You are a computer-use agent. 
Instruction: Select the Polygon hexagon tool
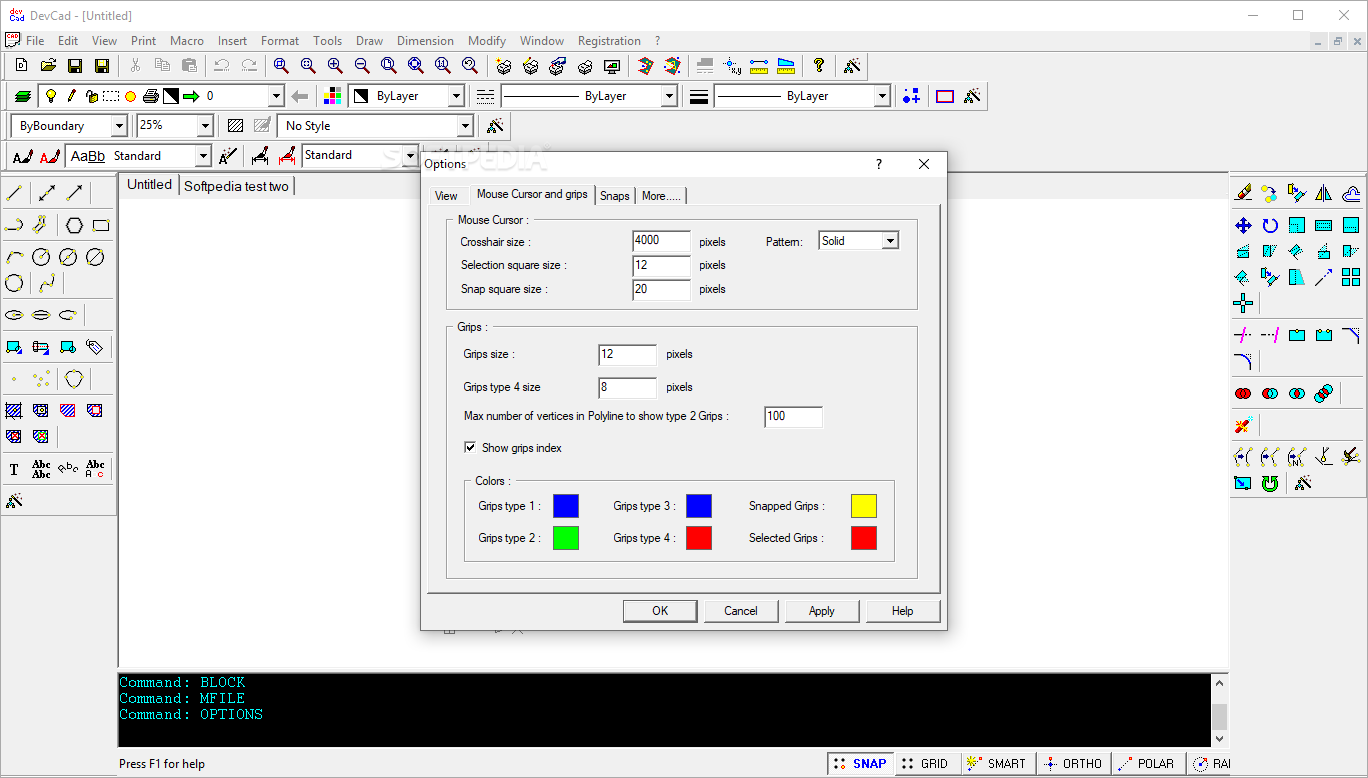74,225
